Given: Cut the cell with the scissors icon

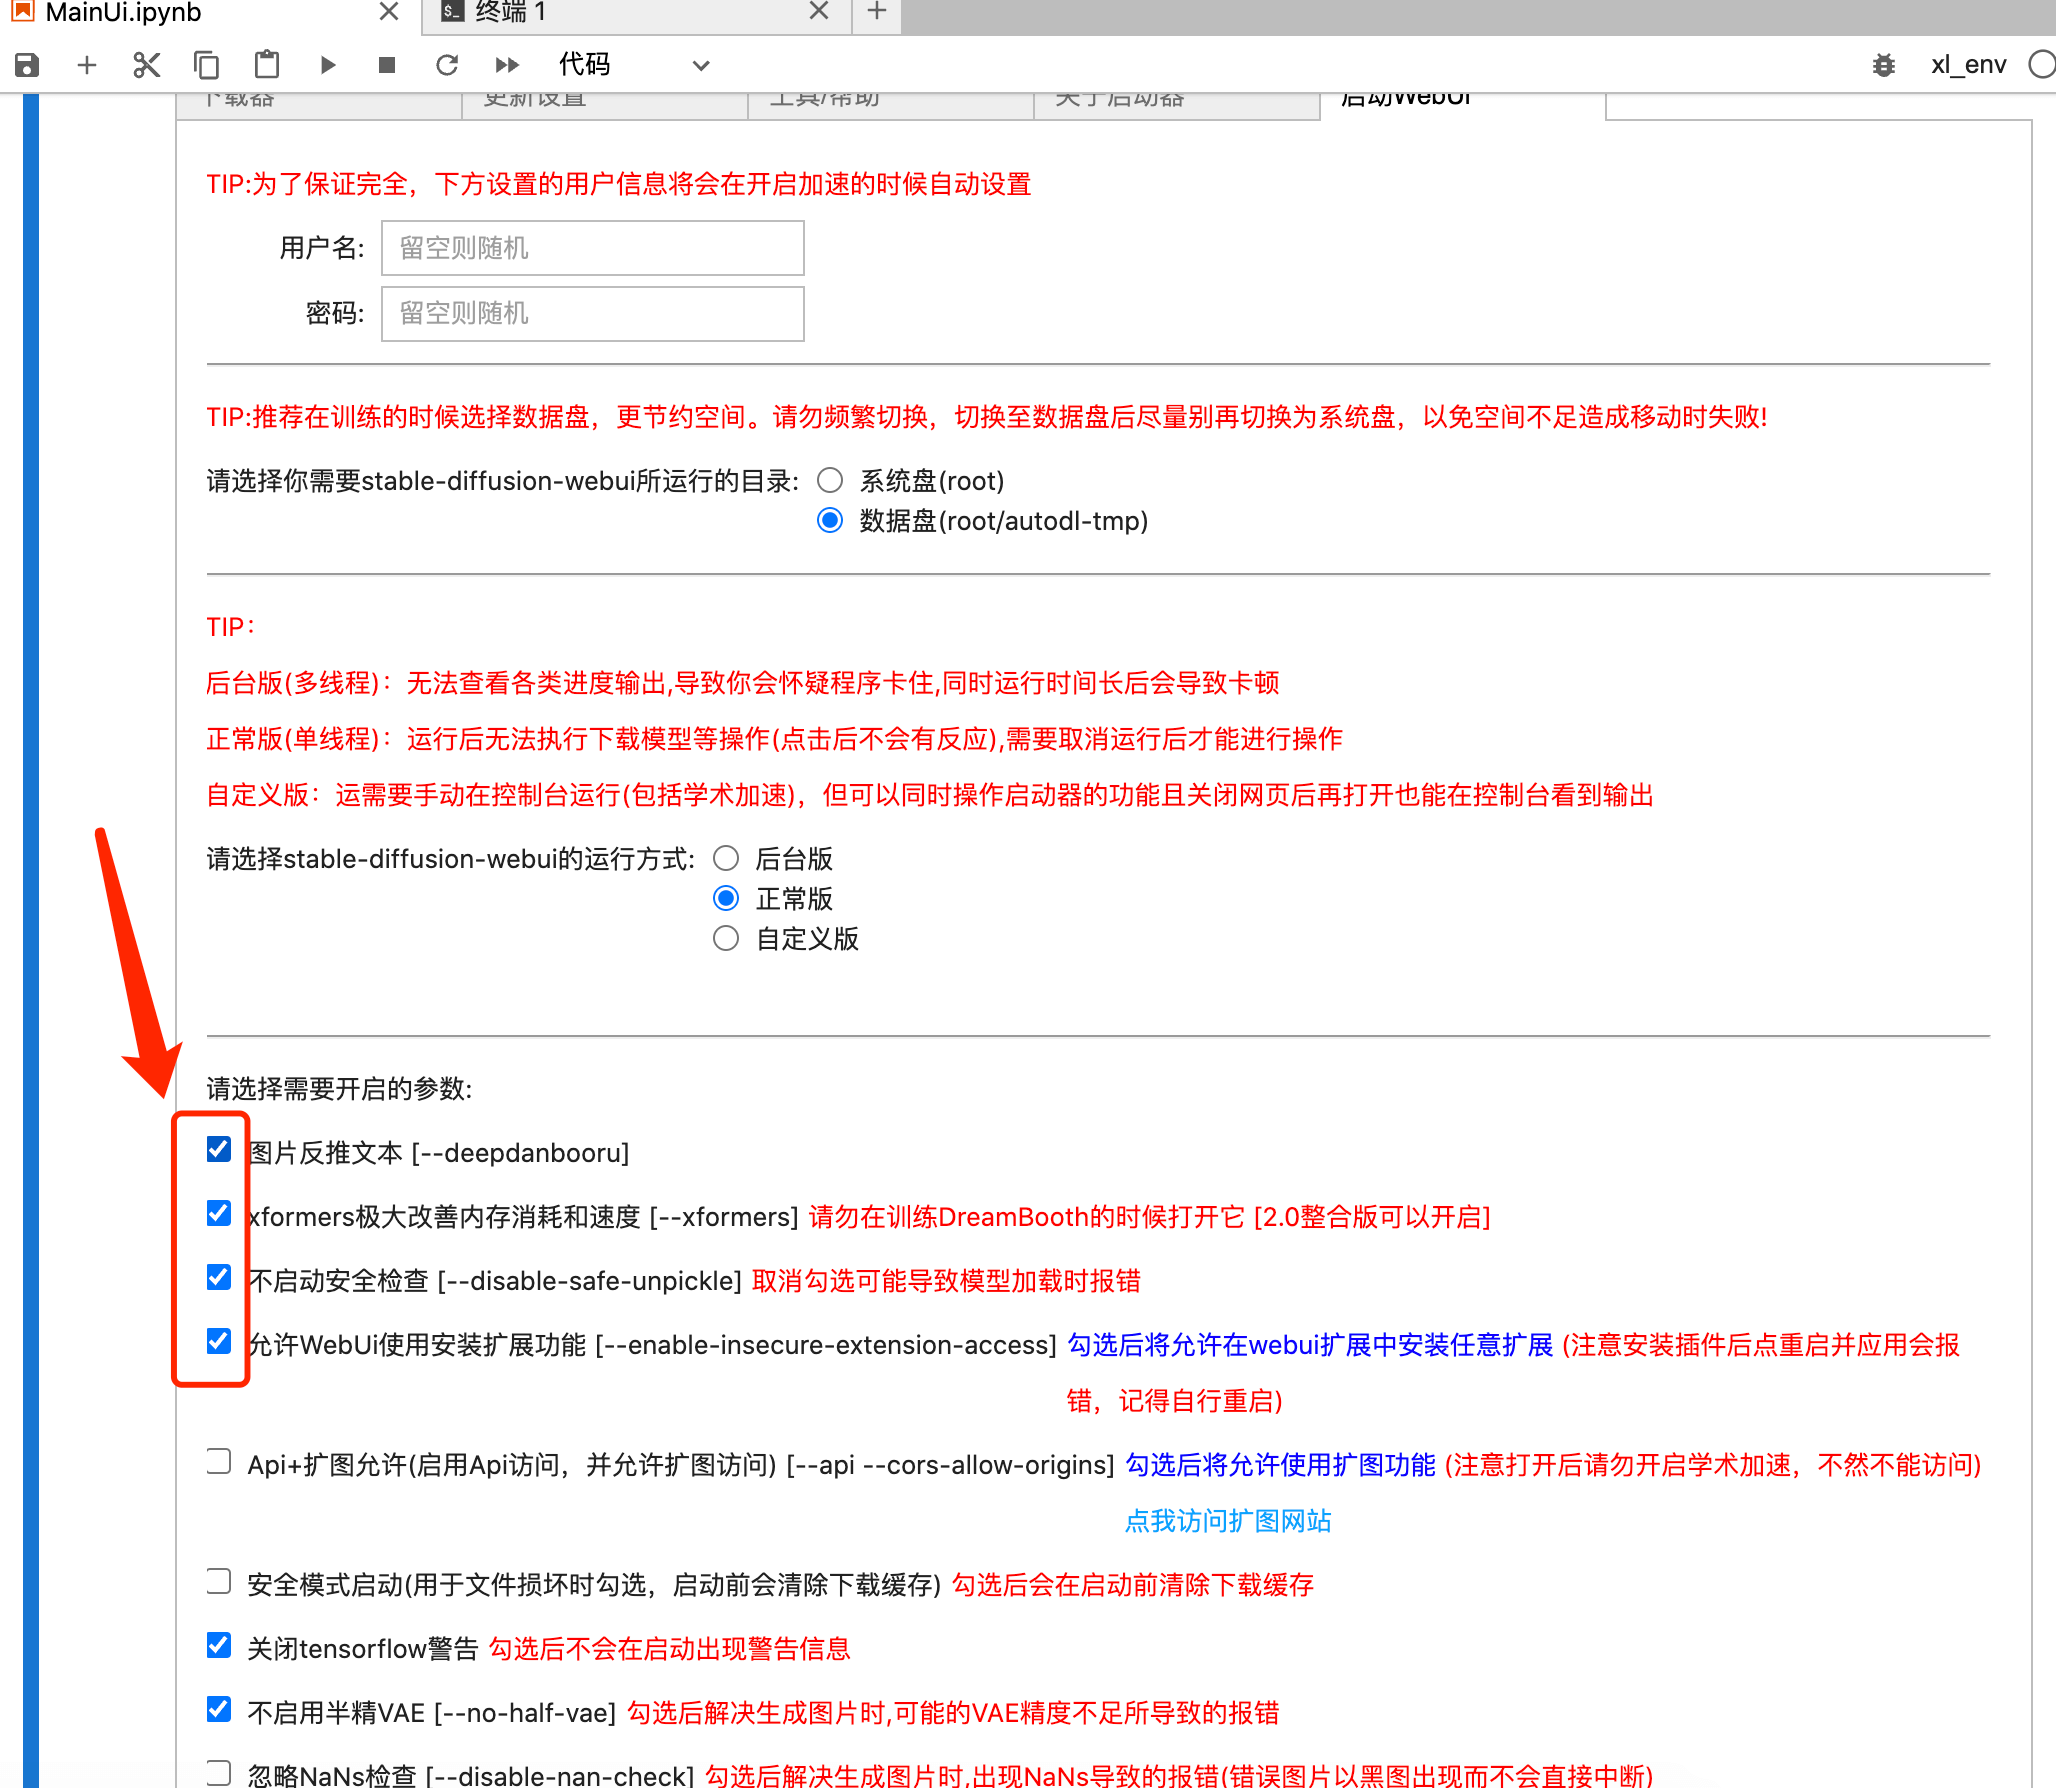Looking at the screenshot, I should pyautogui.click(x=146, y=65).
